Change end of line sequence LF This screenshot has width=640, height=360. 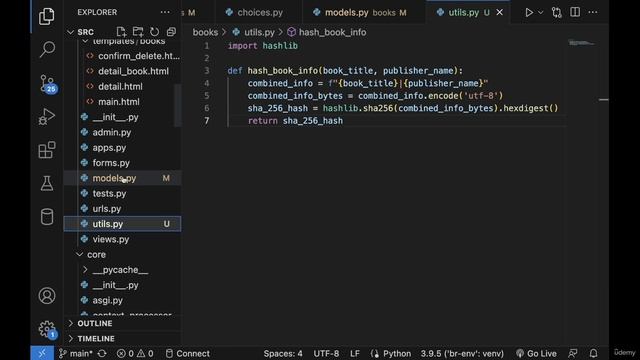click(355, 353)
